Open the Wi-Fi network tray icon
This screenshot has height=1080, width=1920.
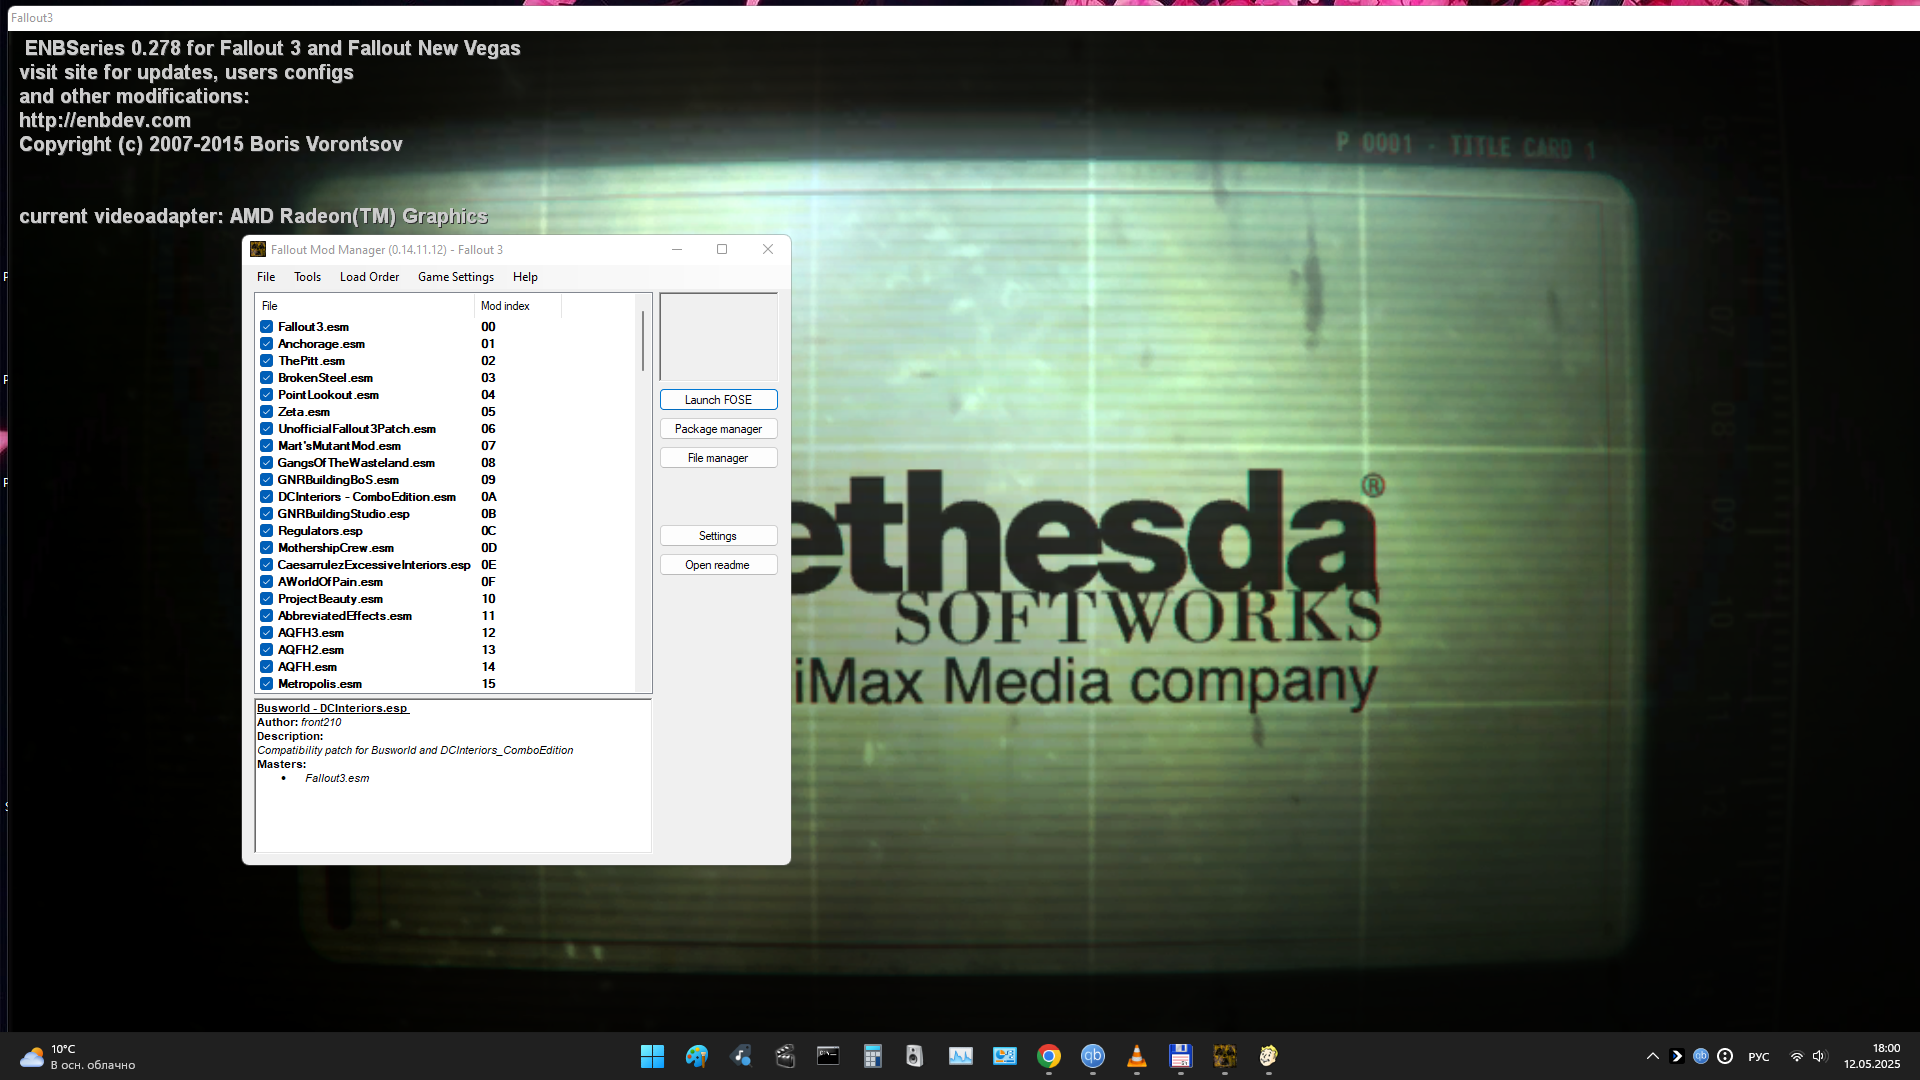(x=1797, y=1056)
